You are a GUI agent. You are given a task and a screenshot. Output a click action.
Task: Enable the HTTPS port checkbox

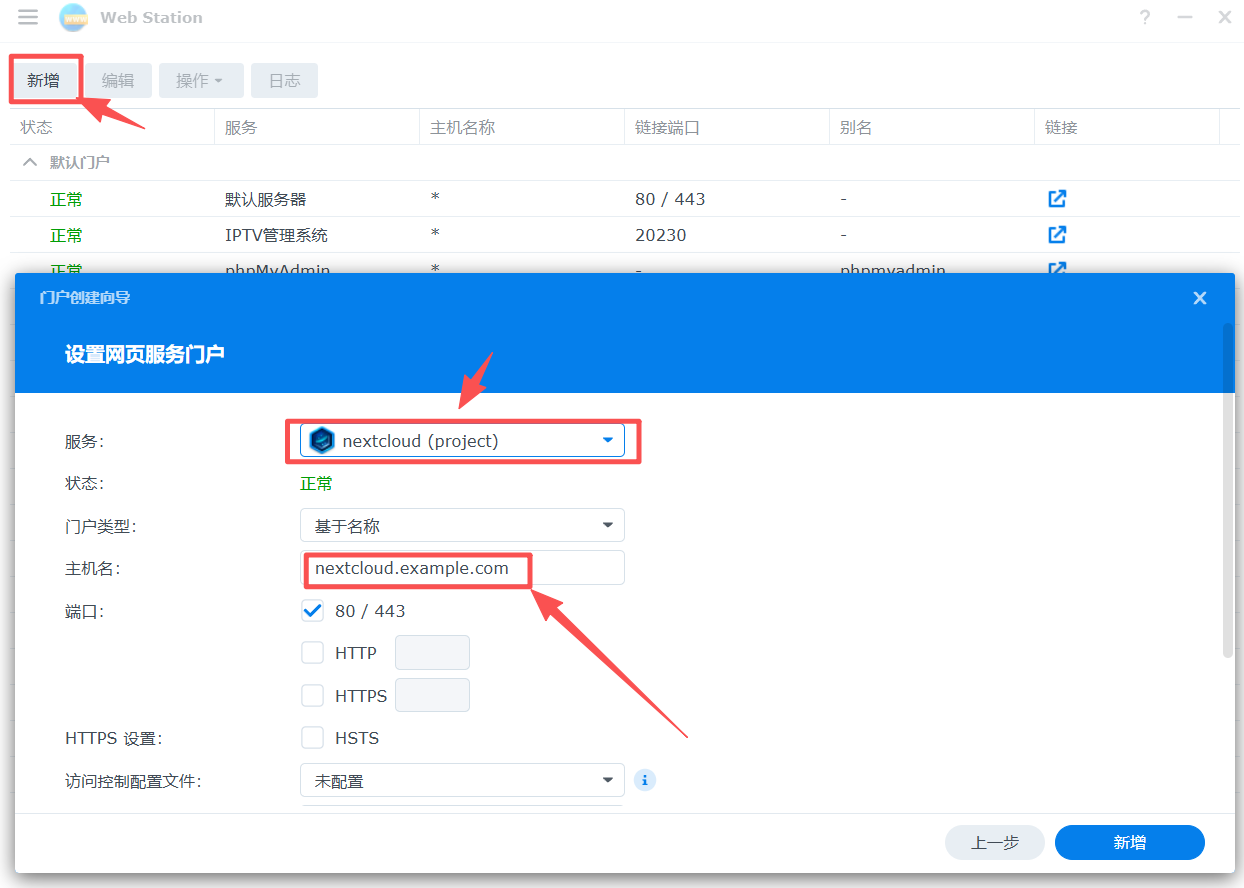click(x=313, y=695)
